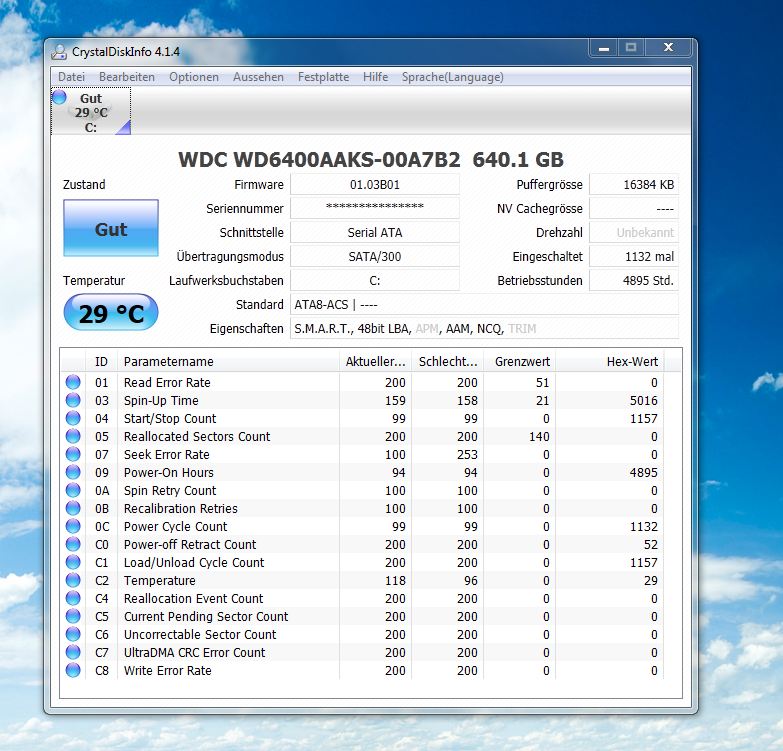Click the status orb for Write Error Rate
Screen dimensions: 783x751
click(73, 670)
